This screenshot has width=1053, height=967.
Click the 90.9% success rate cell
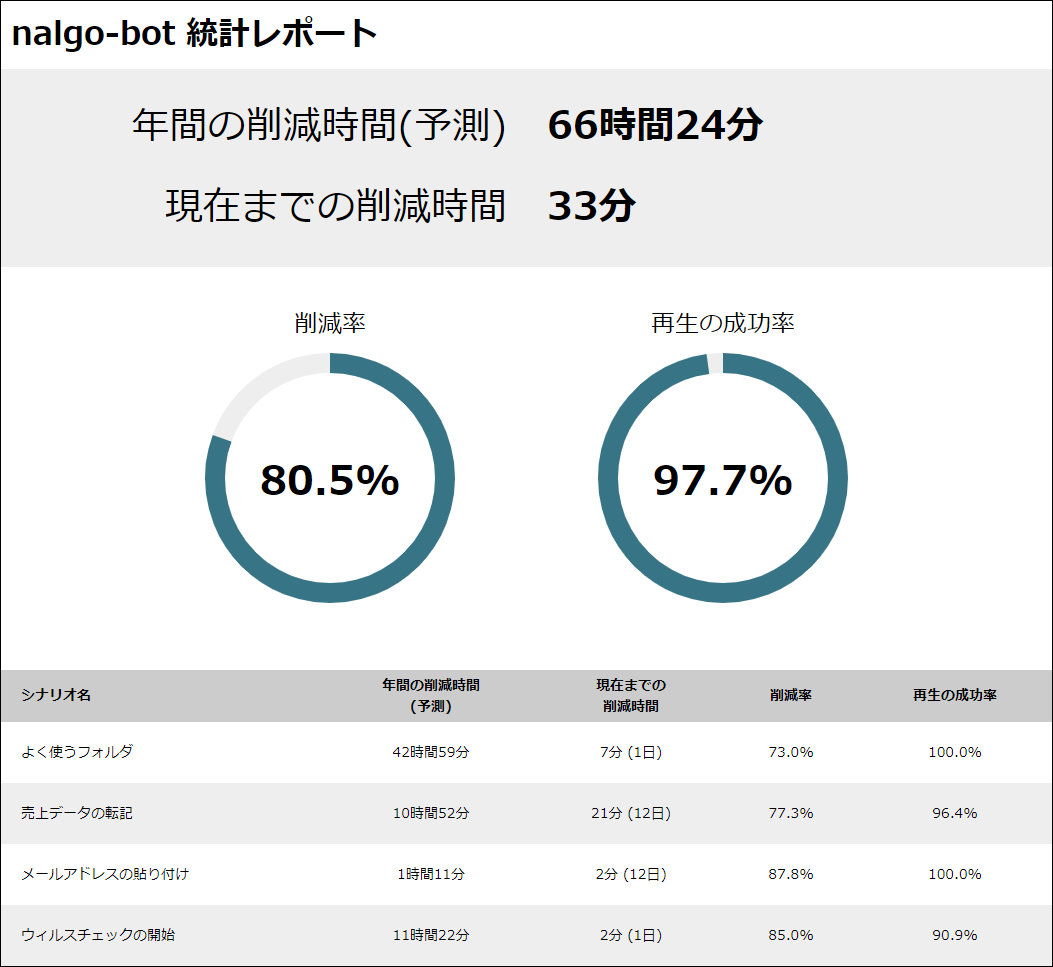(954, 935)
